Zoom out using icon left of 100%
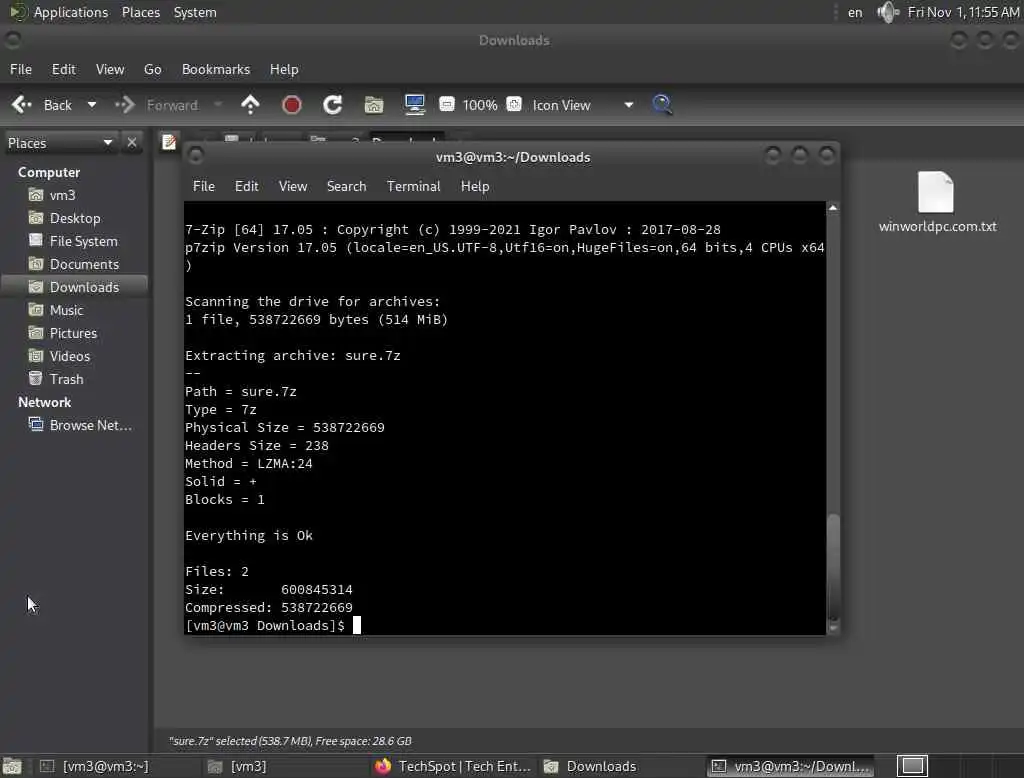Image resolution: width=1024 pixels, height=778 pixels. (x=447, y=104)
